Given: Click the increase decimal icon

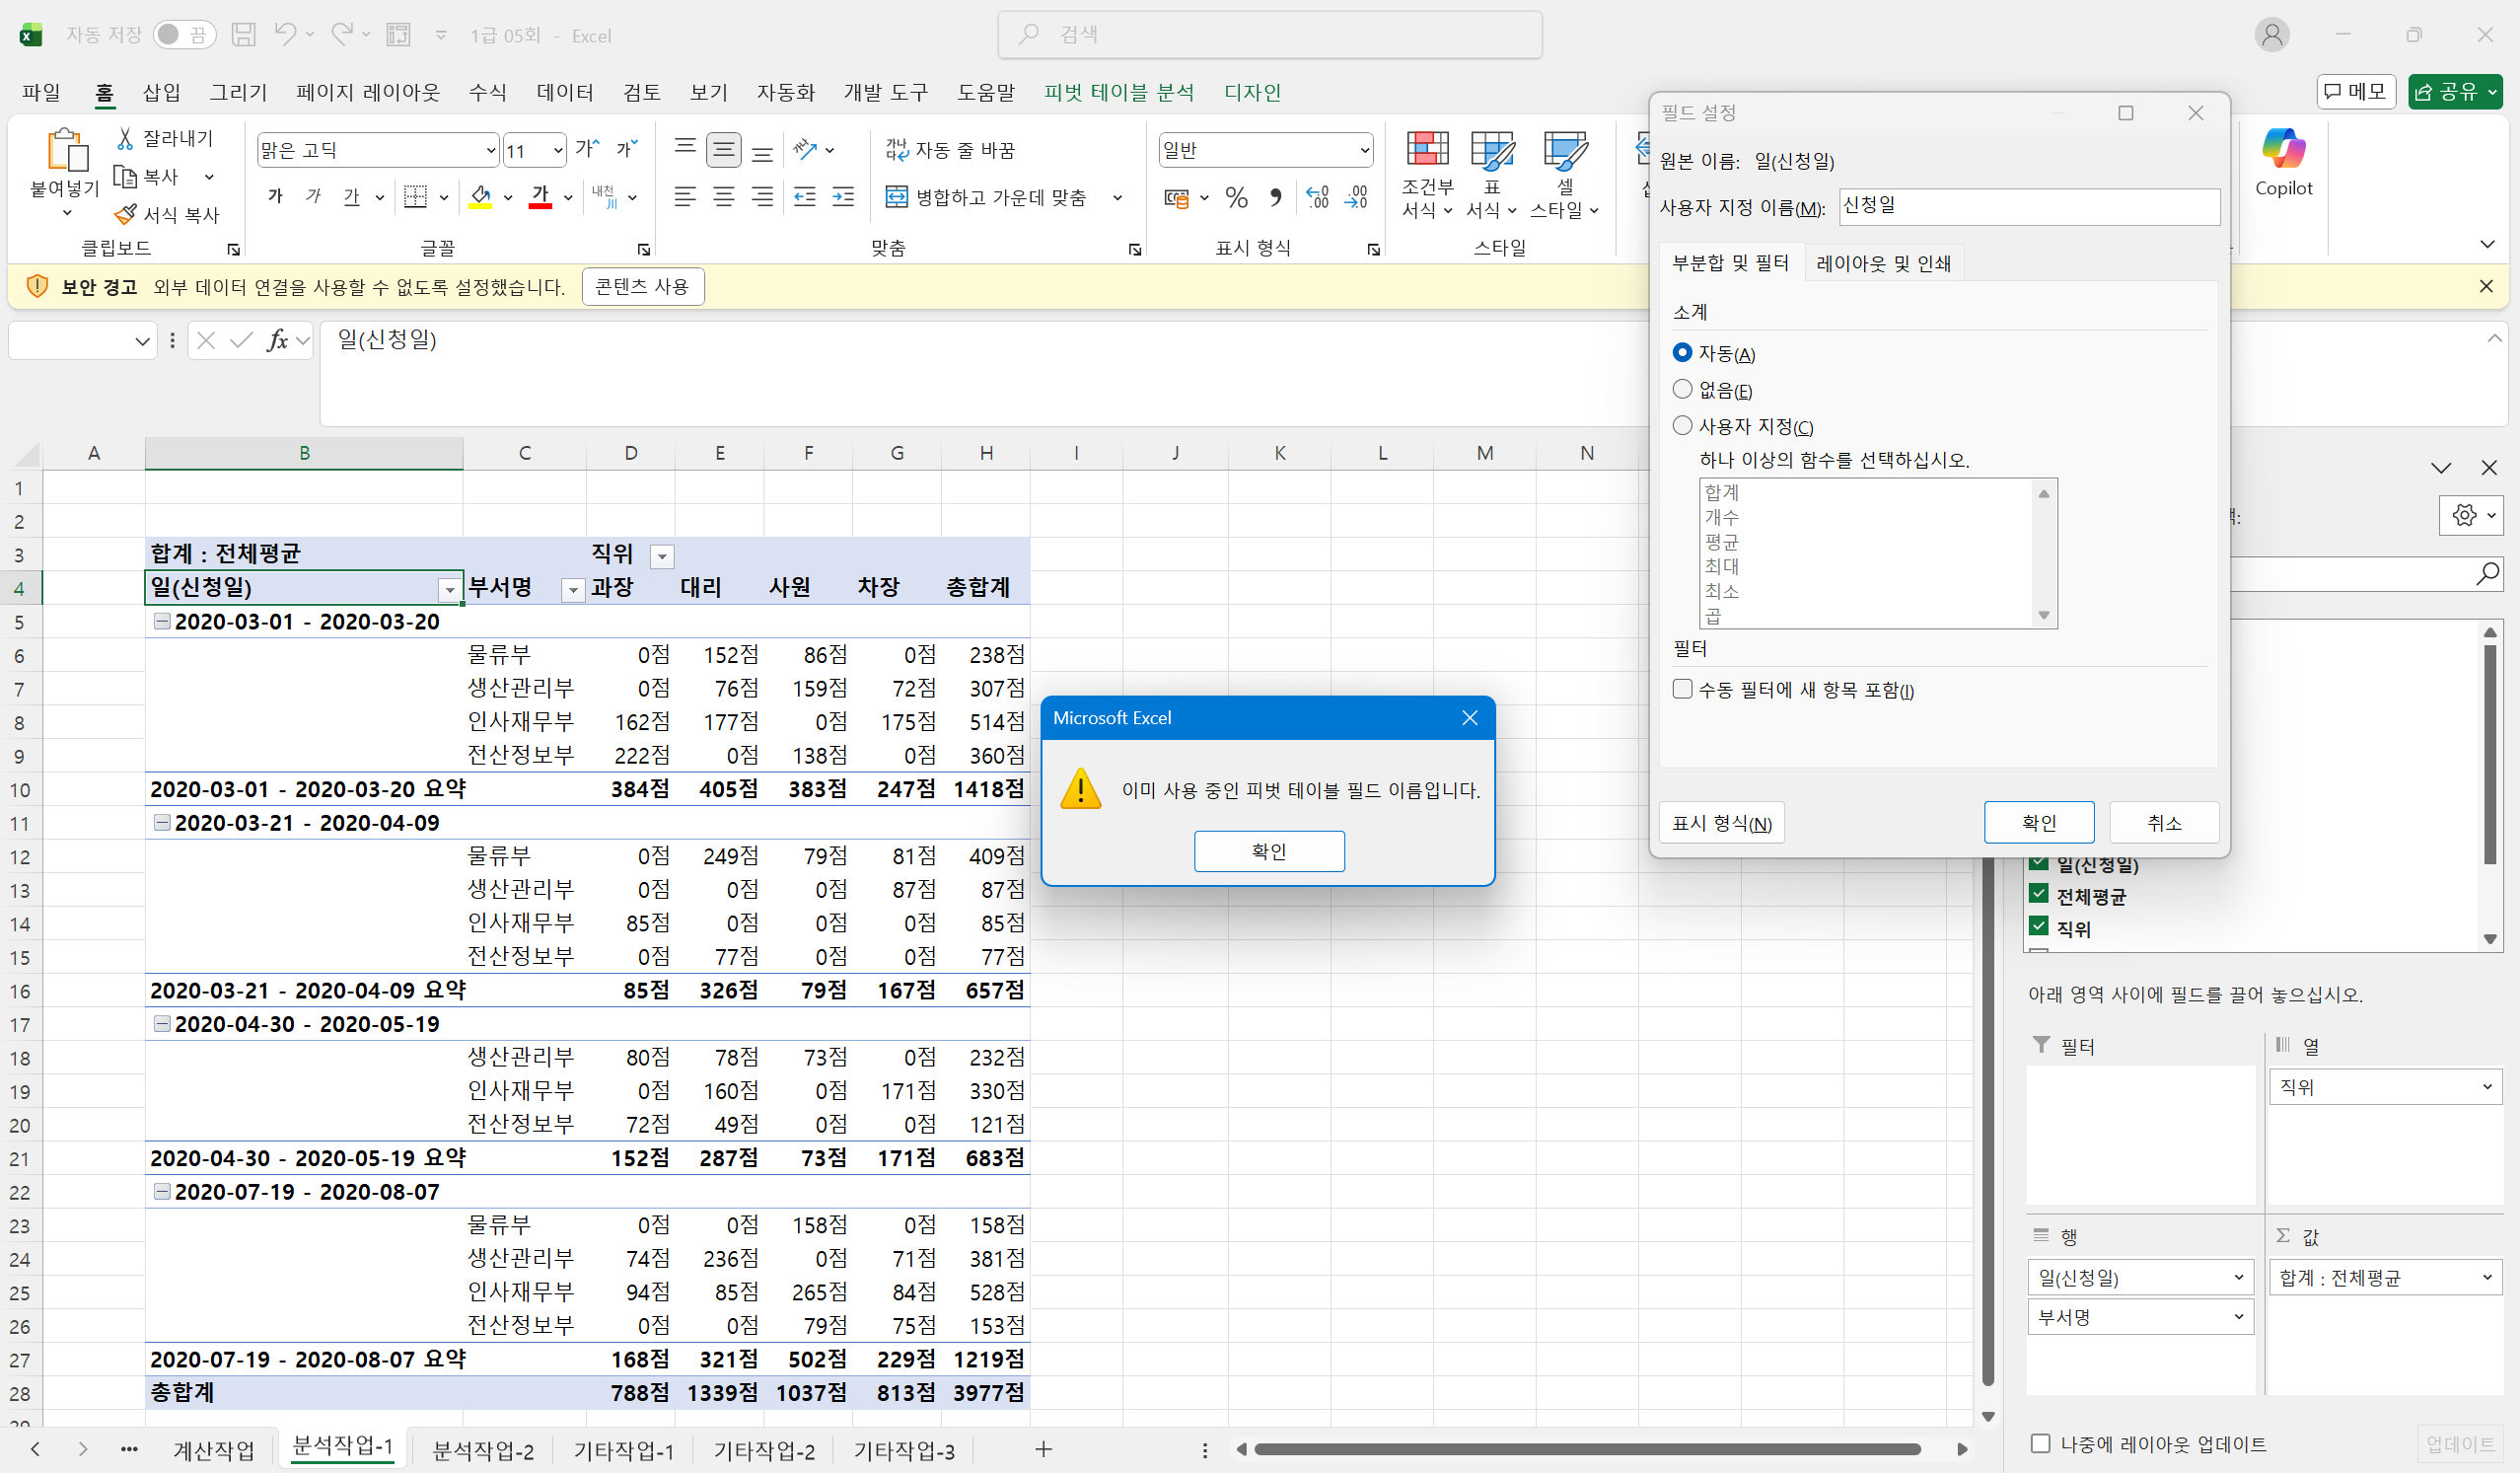Looking at the screenshot, I should pos(1318,197).
